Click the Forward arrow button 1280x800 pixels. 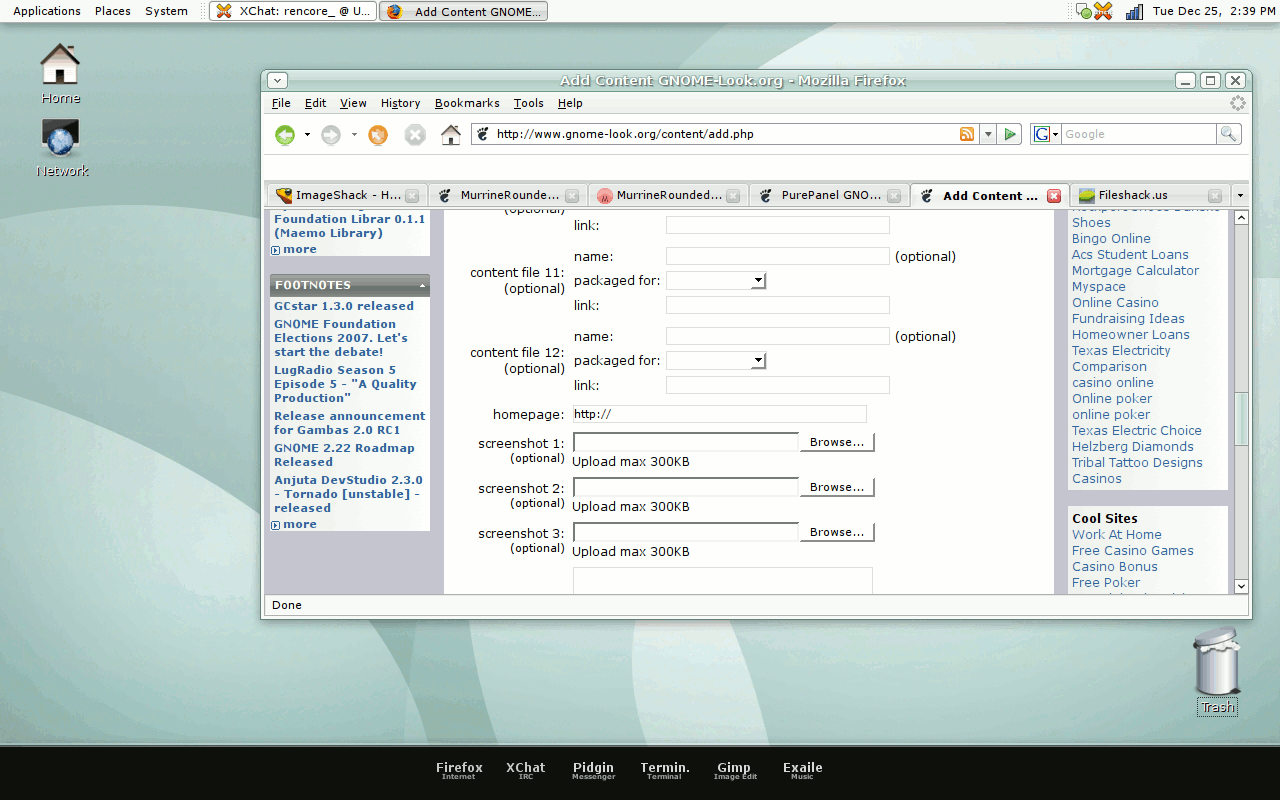pyautogui.click(x=331, y=135)
